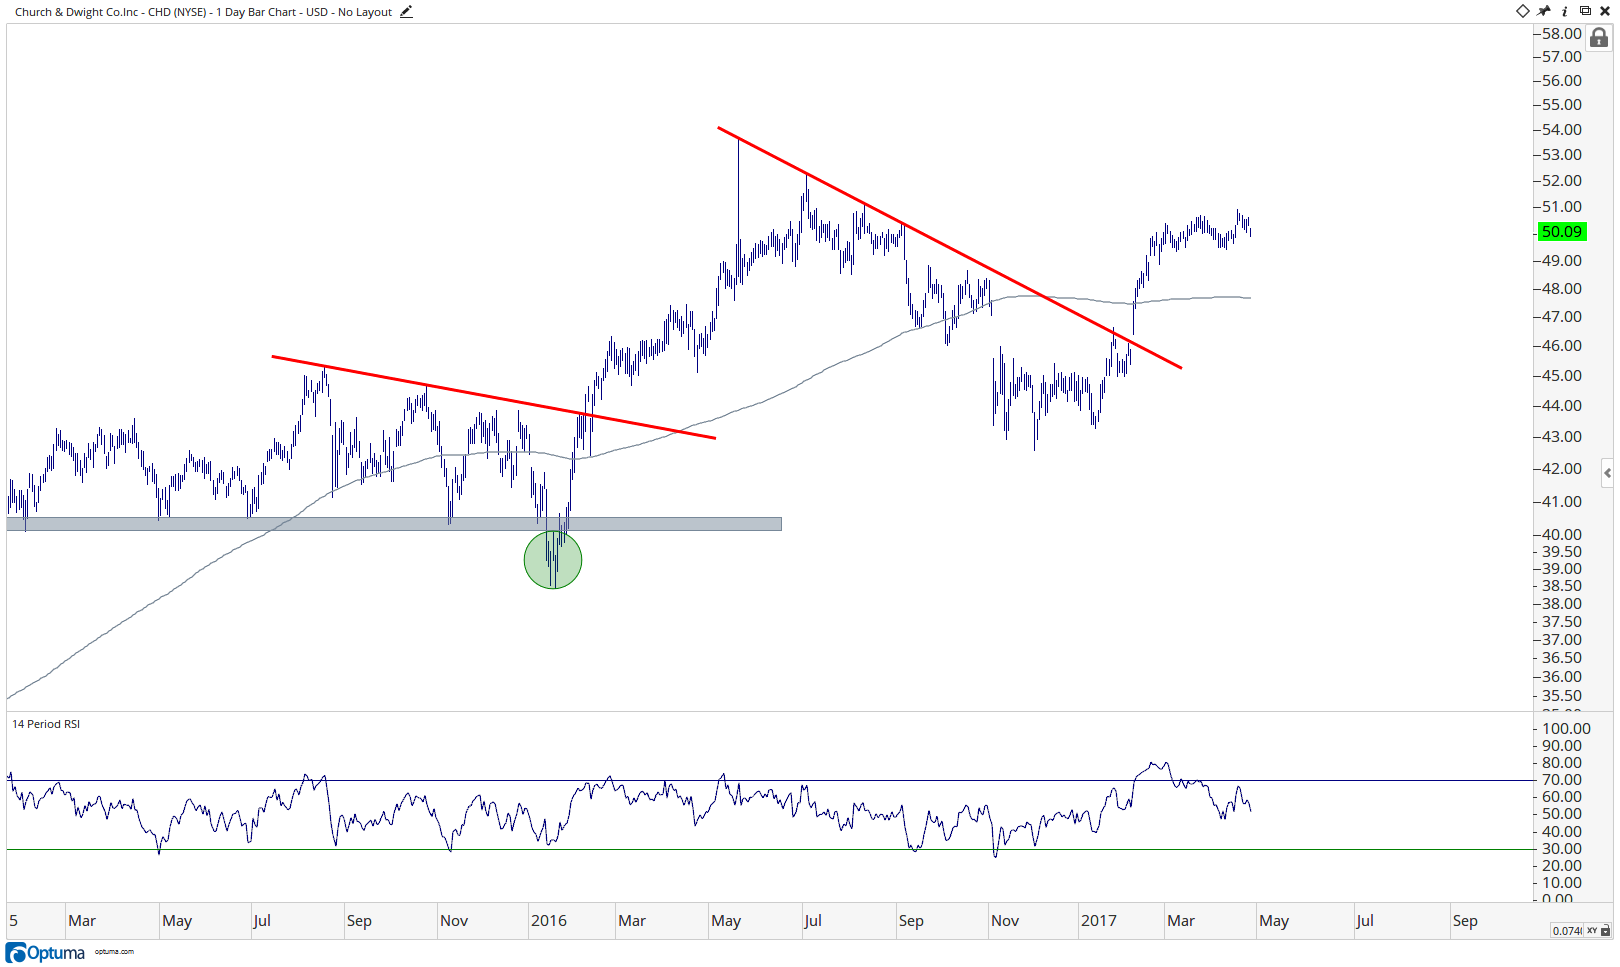Click the 2016 label on the date axis
Screen dimensions: 1620x967
click(x=549, y=921)
